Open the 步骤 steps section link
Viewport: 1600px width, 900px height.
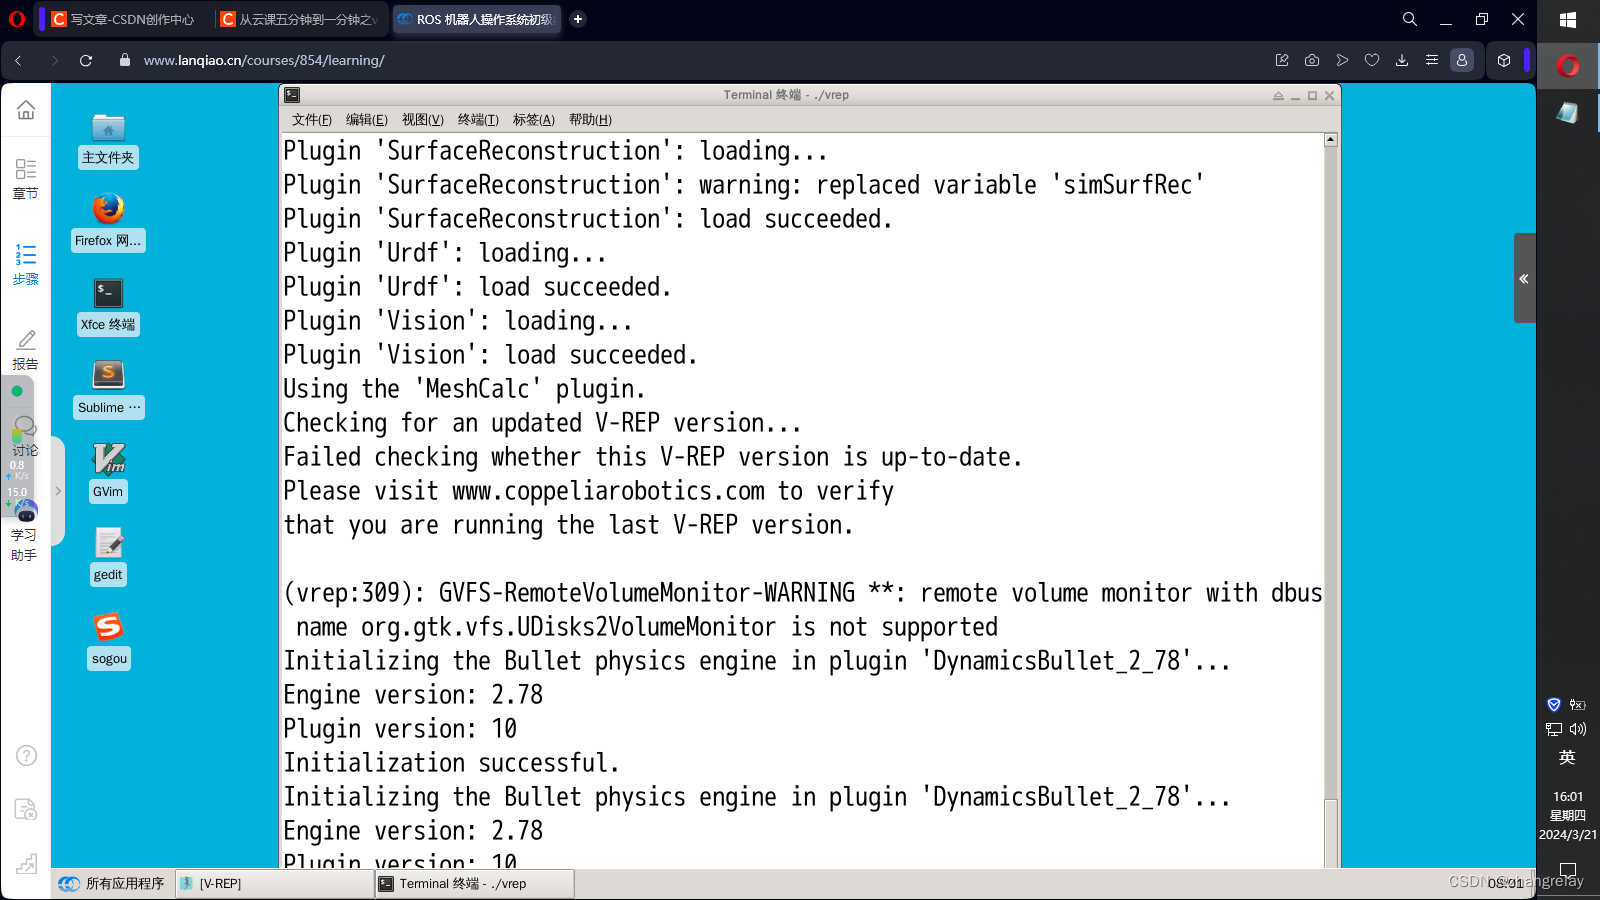(25, 265)
